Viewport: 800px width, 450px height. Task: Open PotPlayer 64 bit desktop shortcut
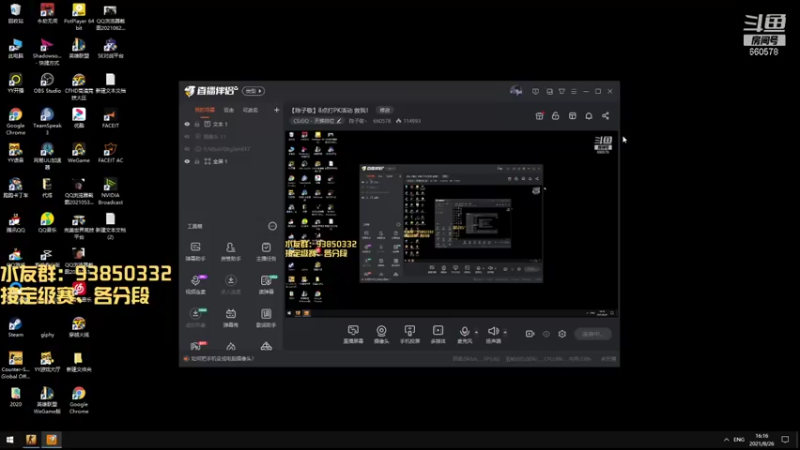coord(79,17)
